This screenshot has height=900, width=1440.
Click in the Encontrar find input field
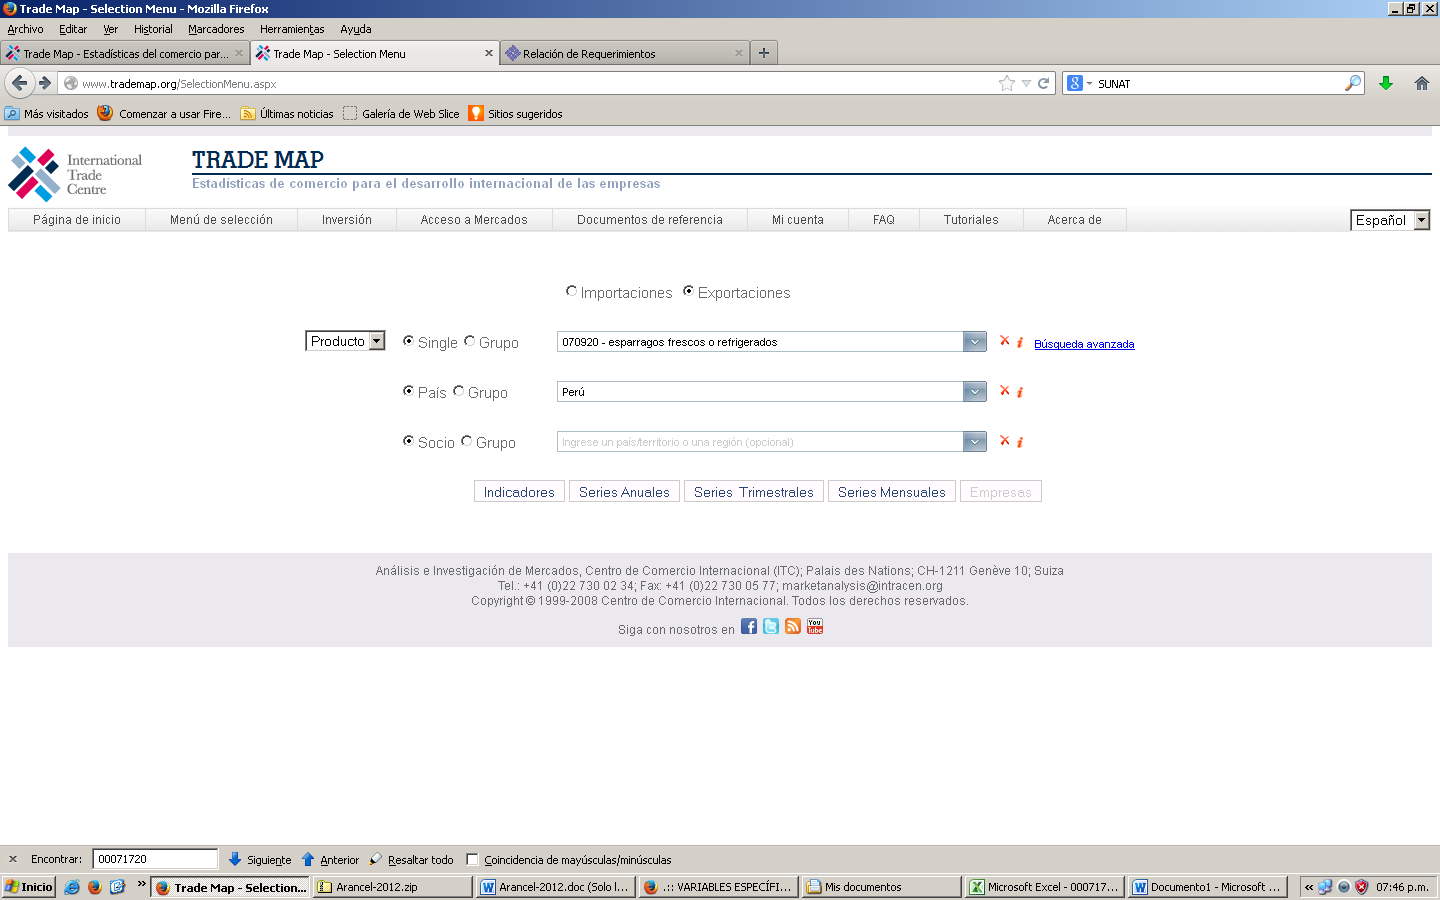(155, 859)
